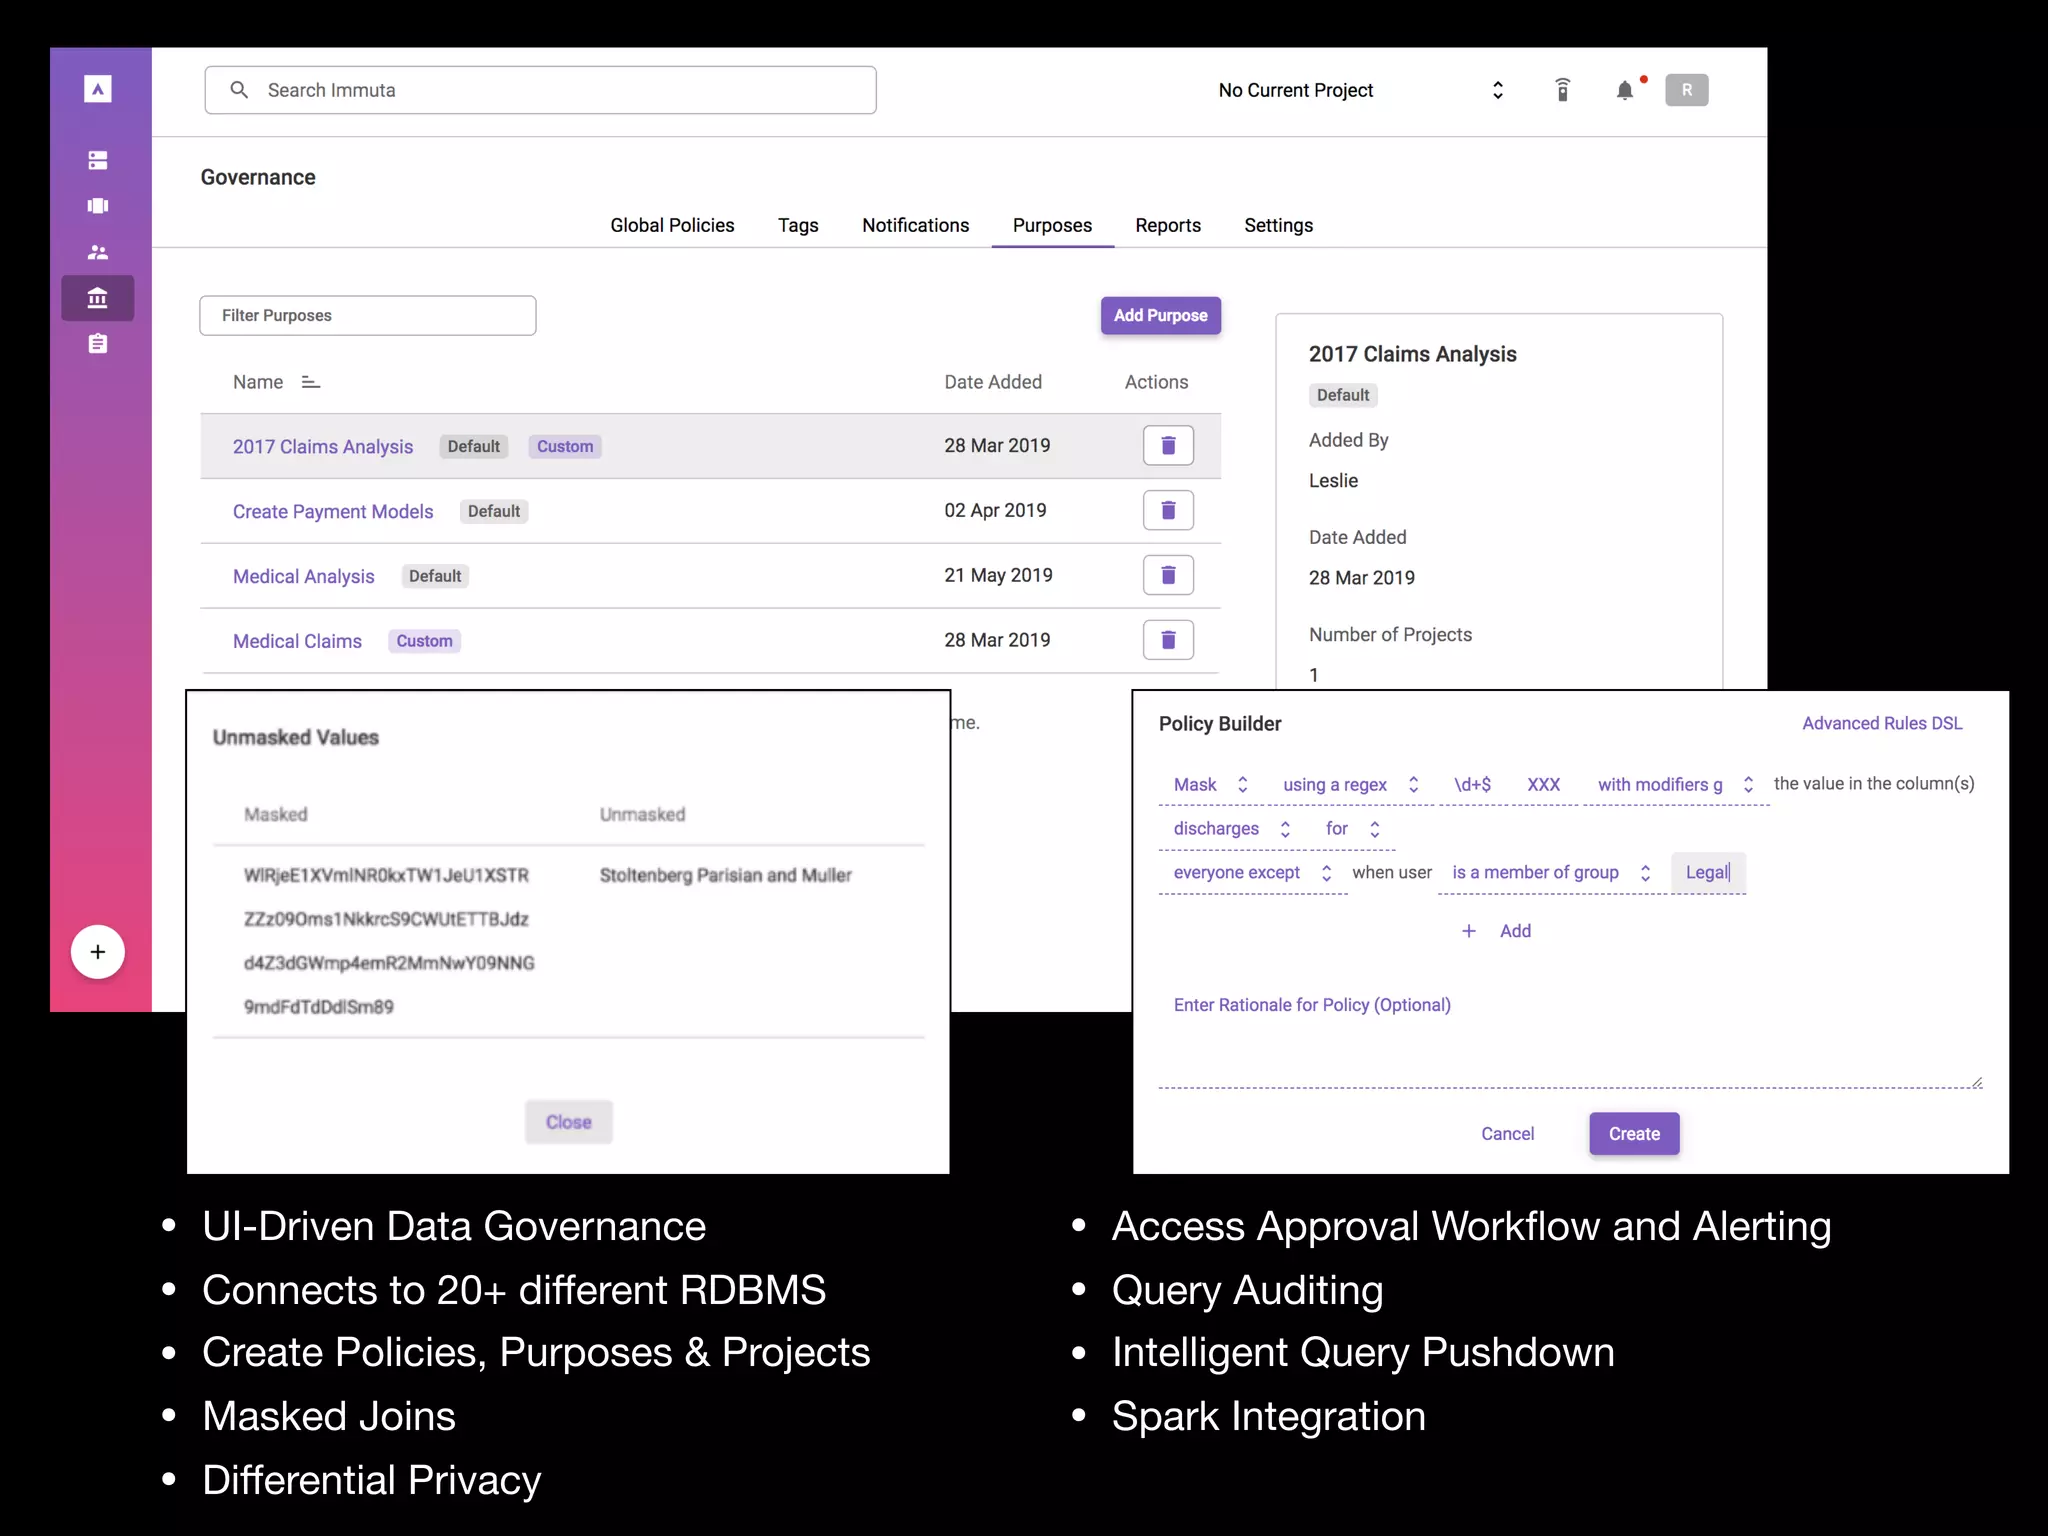Click the XXX replacement field

(x=1543, y=785)
